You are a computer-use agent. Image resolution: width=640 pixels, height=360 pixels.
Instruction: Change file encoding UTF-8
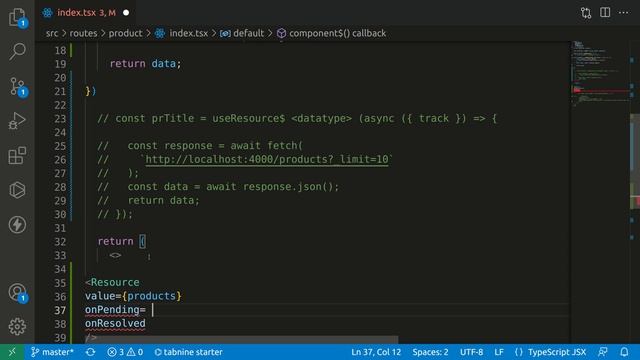[471, 352]
